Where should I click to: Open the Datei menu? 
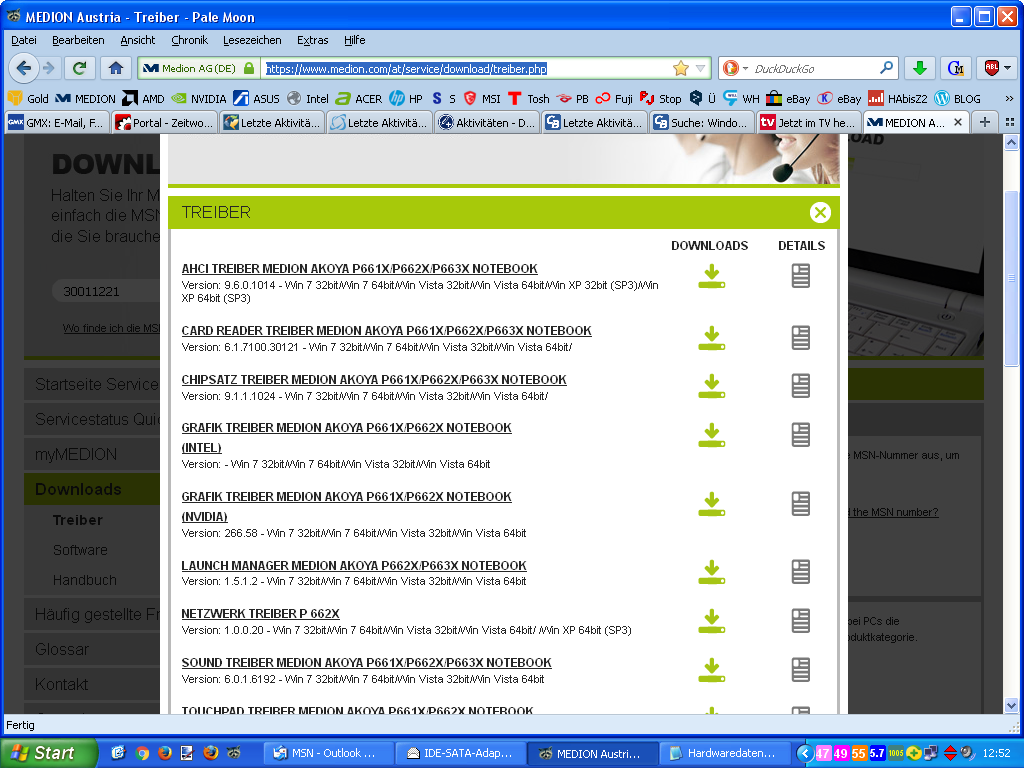click(x=24, y=40)
